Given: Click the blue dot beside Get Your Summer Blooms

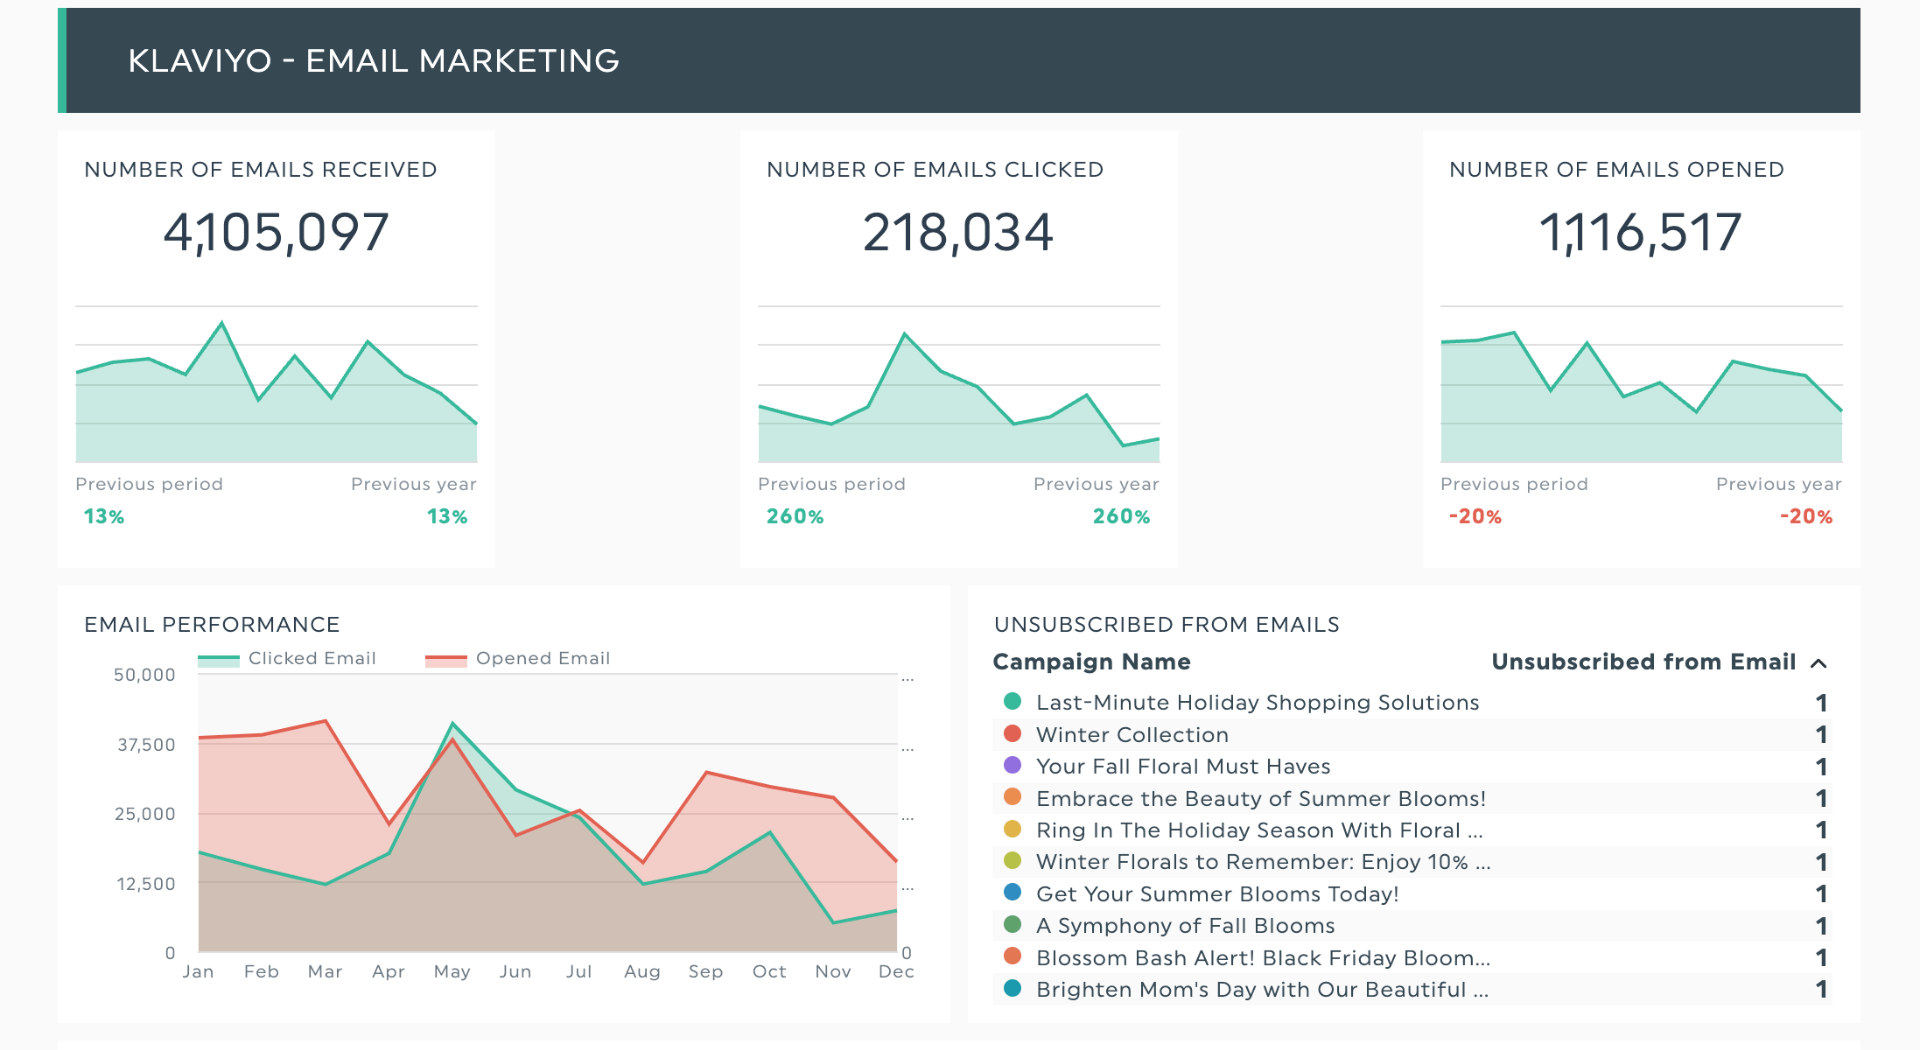Looking at the screenshot, I should click(1012, 893).
